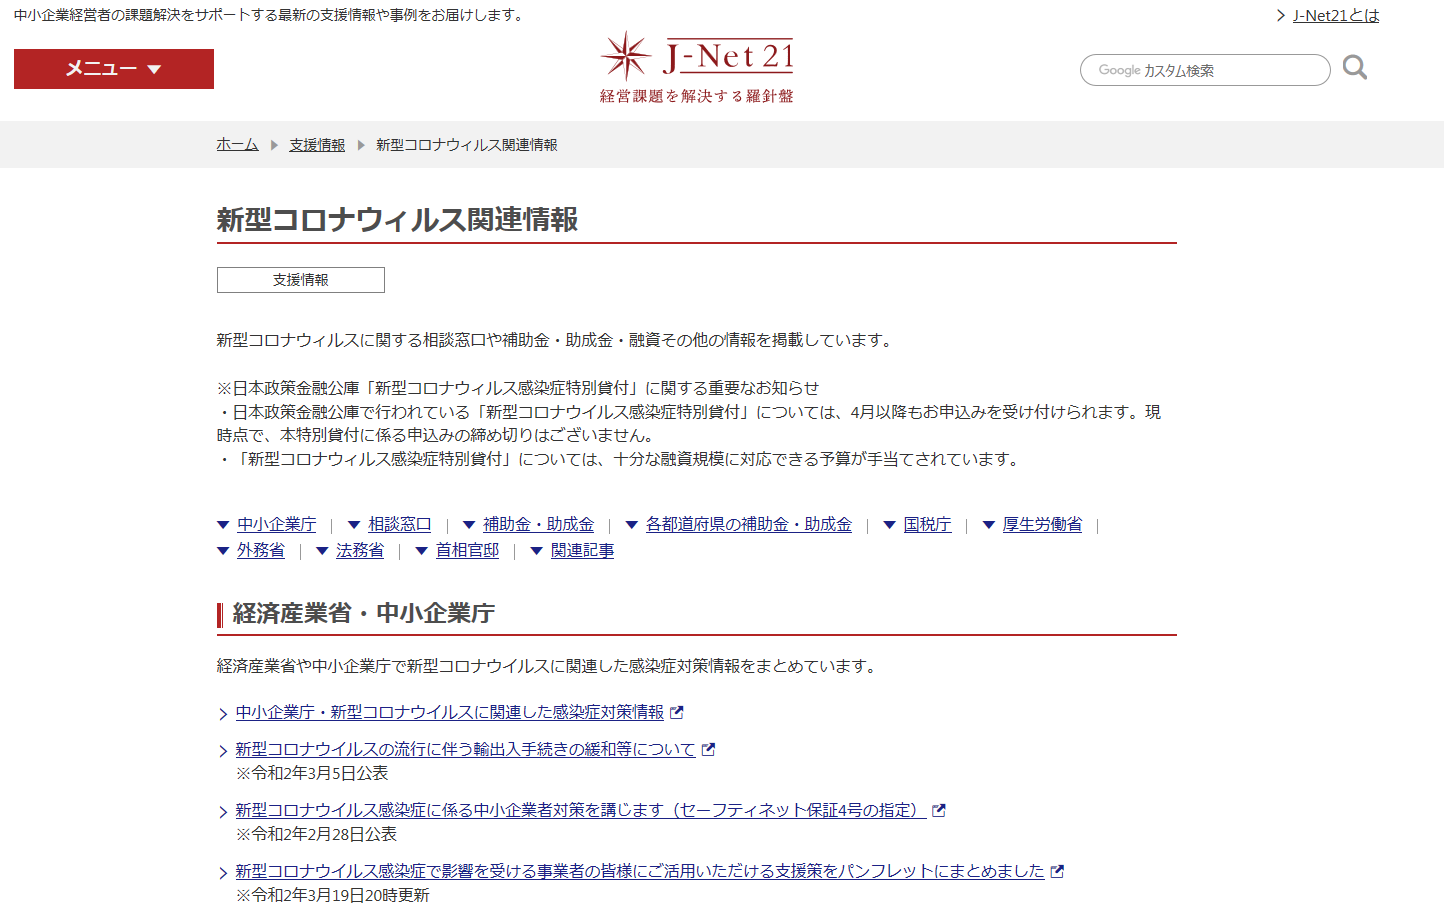Jump to the 厚生労働省 section
The image size is (1444, 909).
tap(1042, 524)
